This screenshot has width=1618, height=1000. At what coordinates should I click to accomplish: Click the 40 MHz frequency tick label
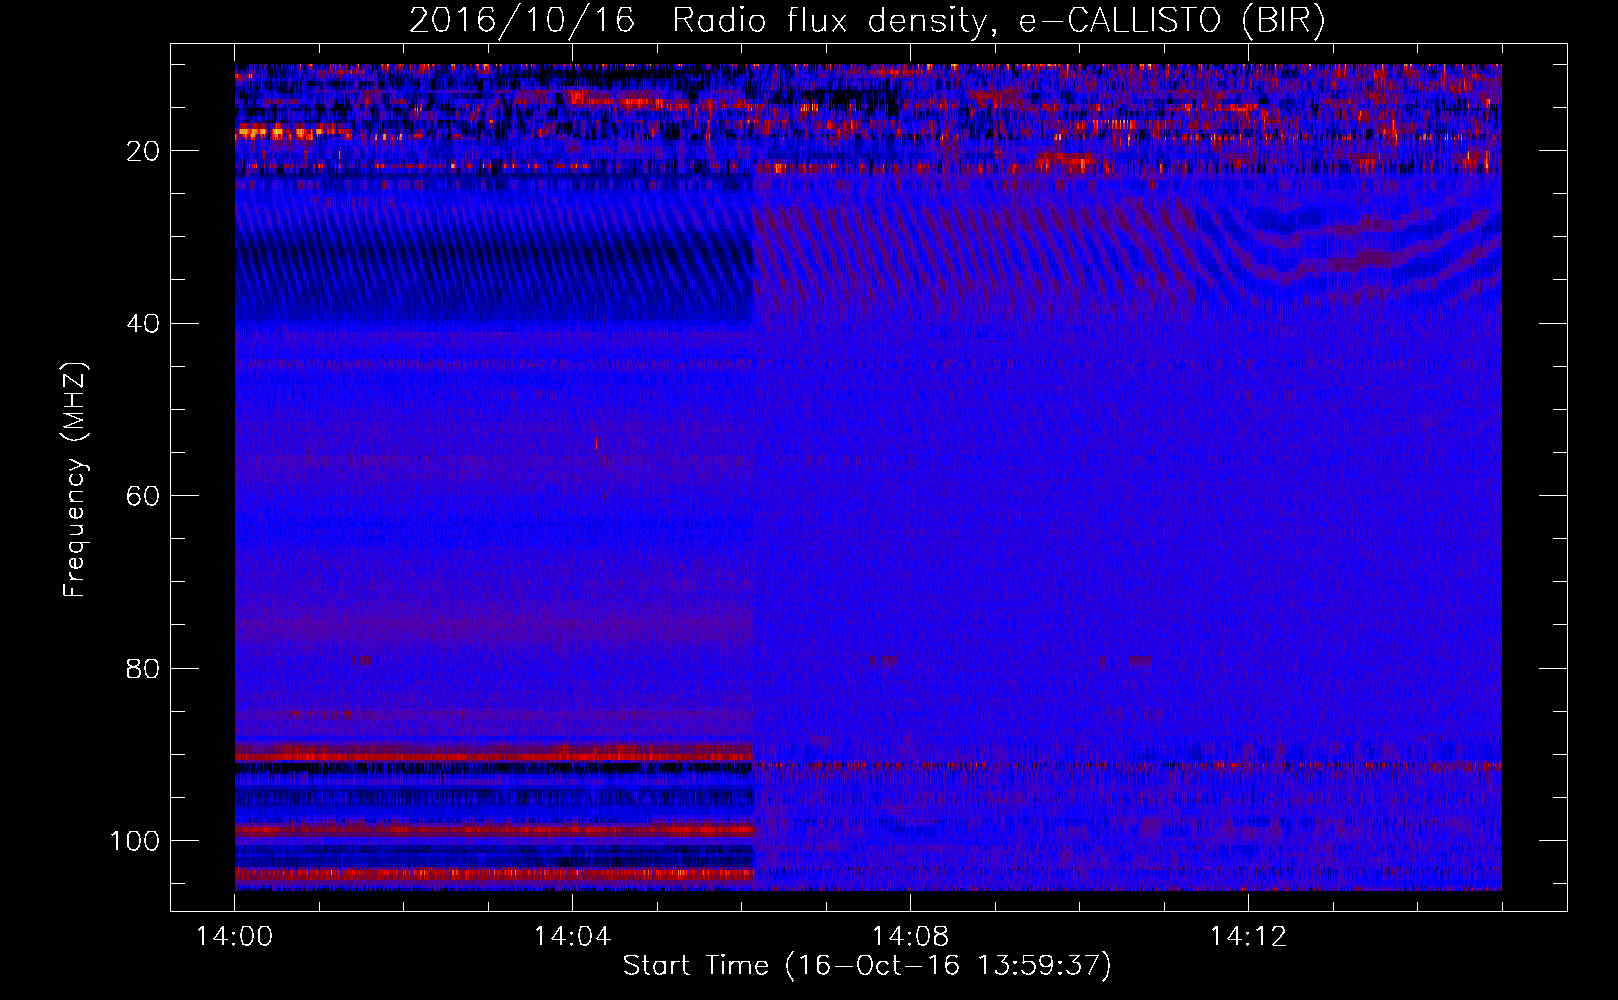[143, 324]
